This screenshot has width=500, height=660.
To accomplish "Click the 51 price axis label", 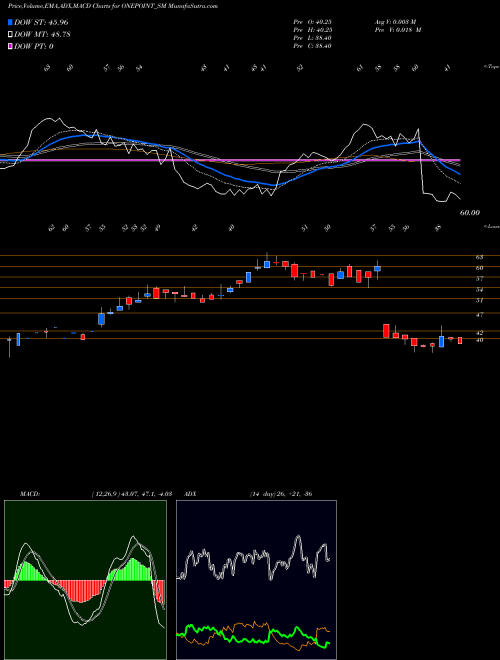I will pyautogui.click(x=480, y=301).
